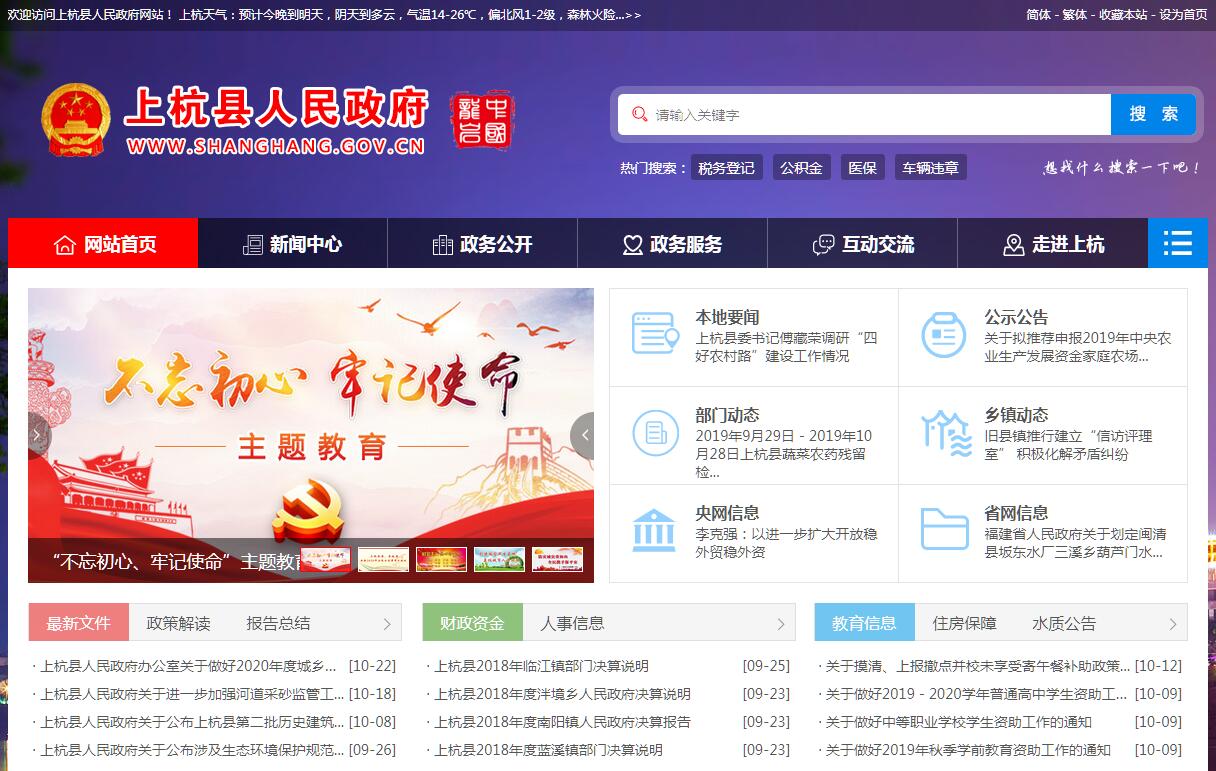Image resolution: width=1216 pixels, height=771 pixels.
Task: Click the 公示公告 announcement icon
Action: coord(943,334)
